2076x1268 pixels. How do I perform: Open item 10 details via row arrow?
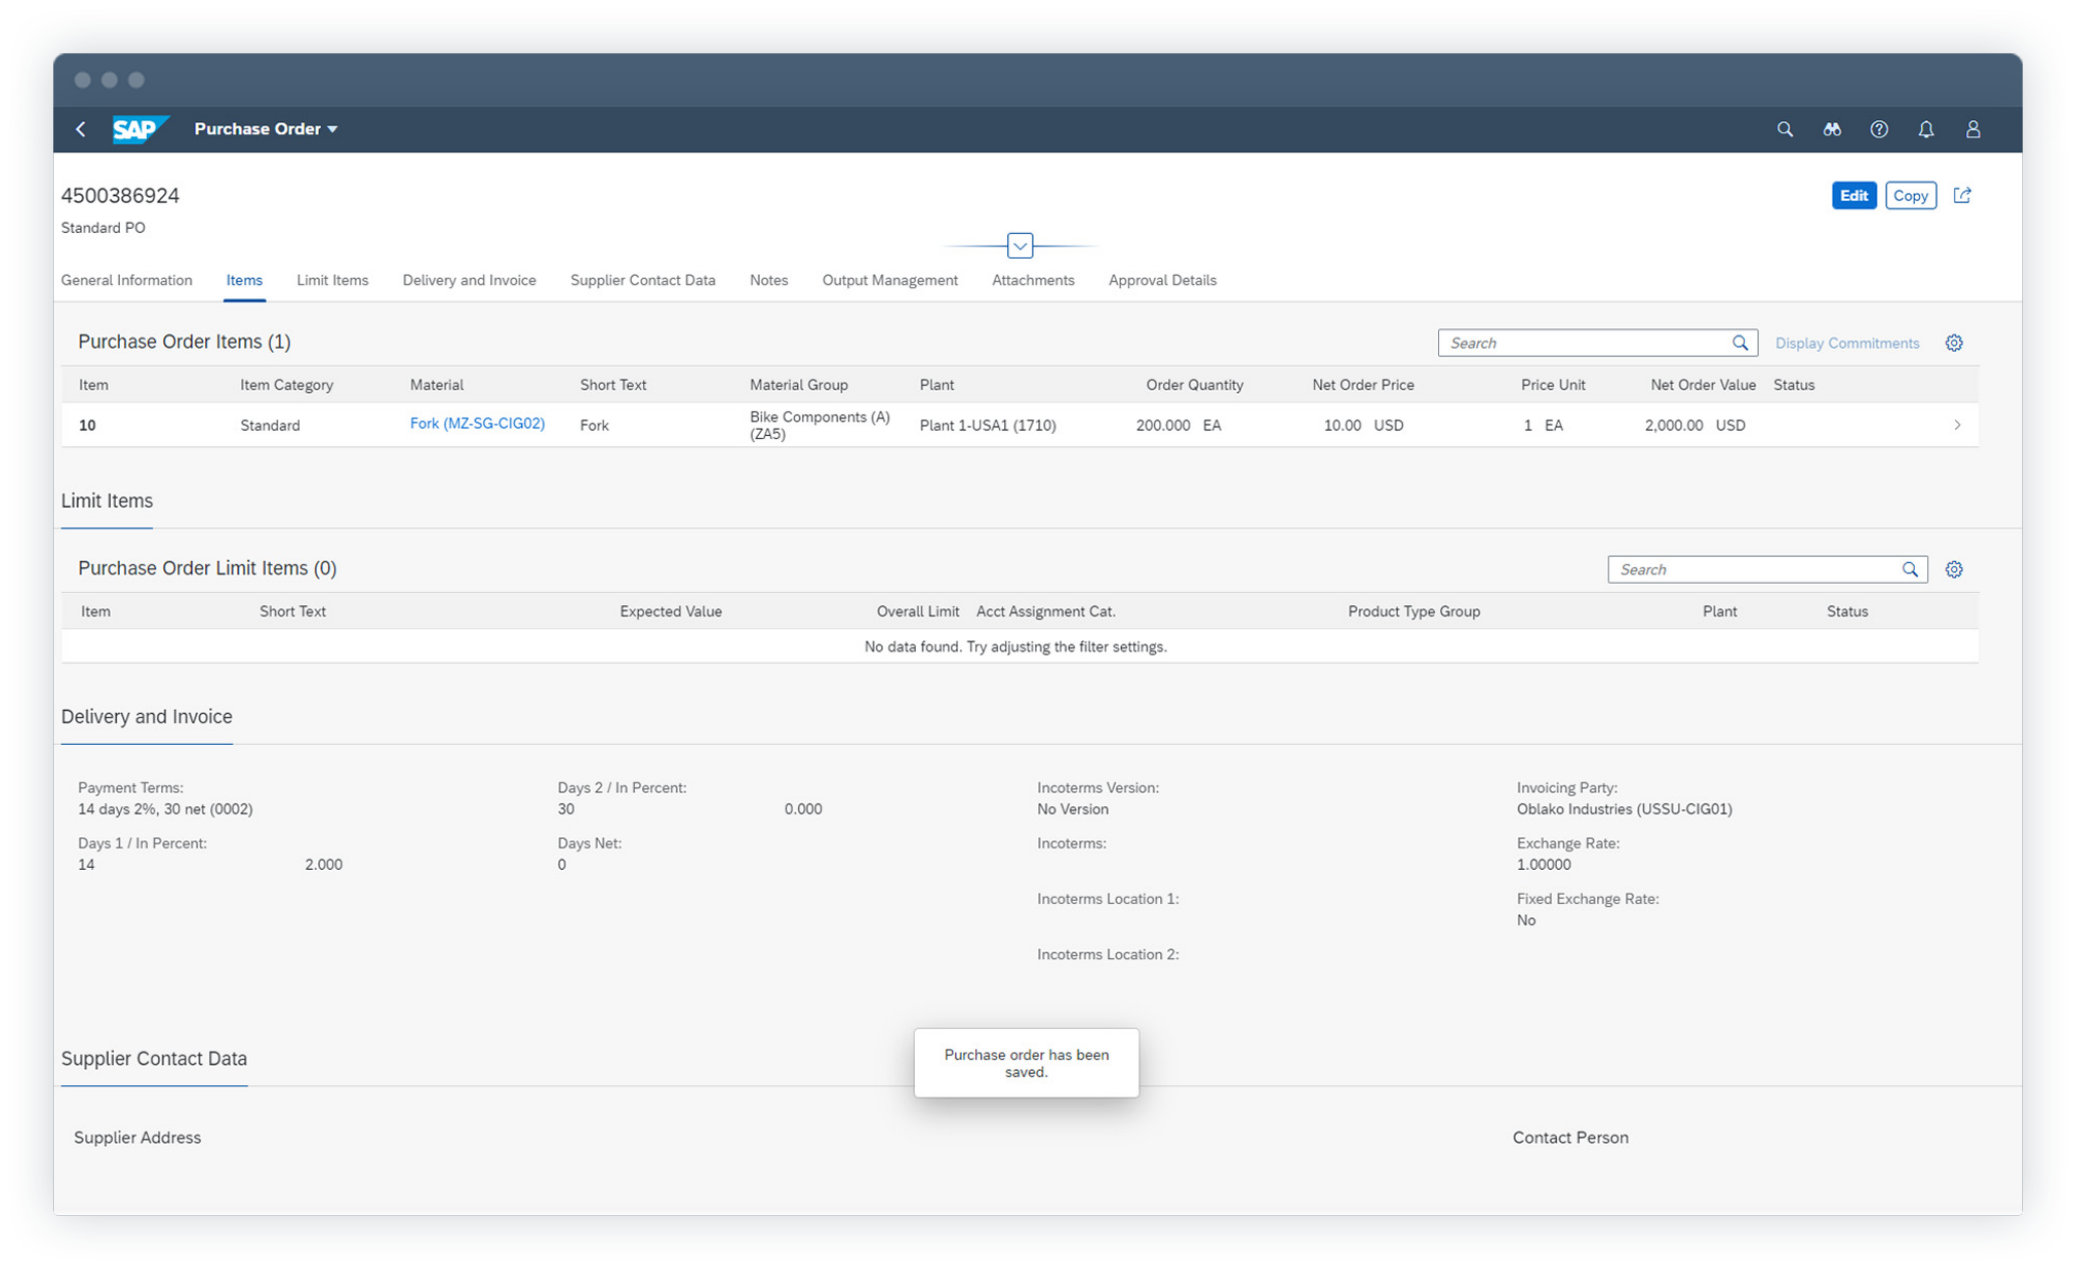(1956, 425)
